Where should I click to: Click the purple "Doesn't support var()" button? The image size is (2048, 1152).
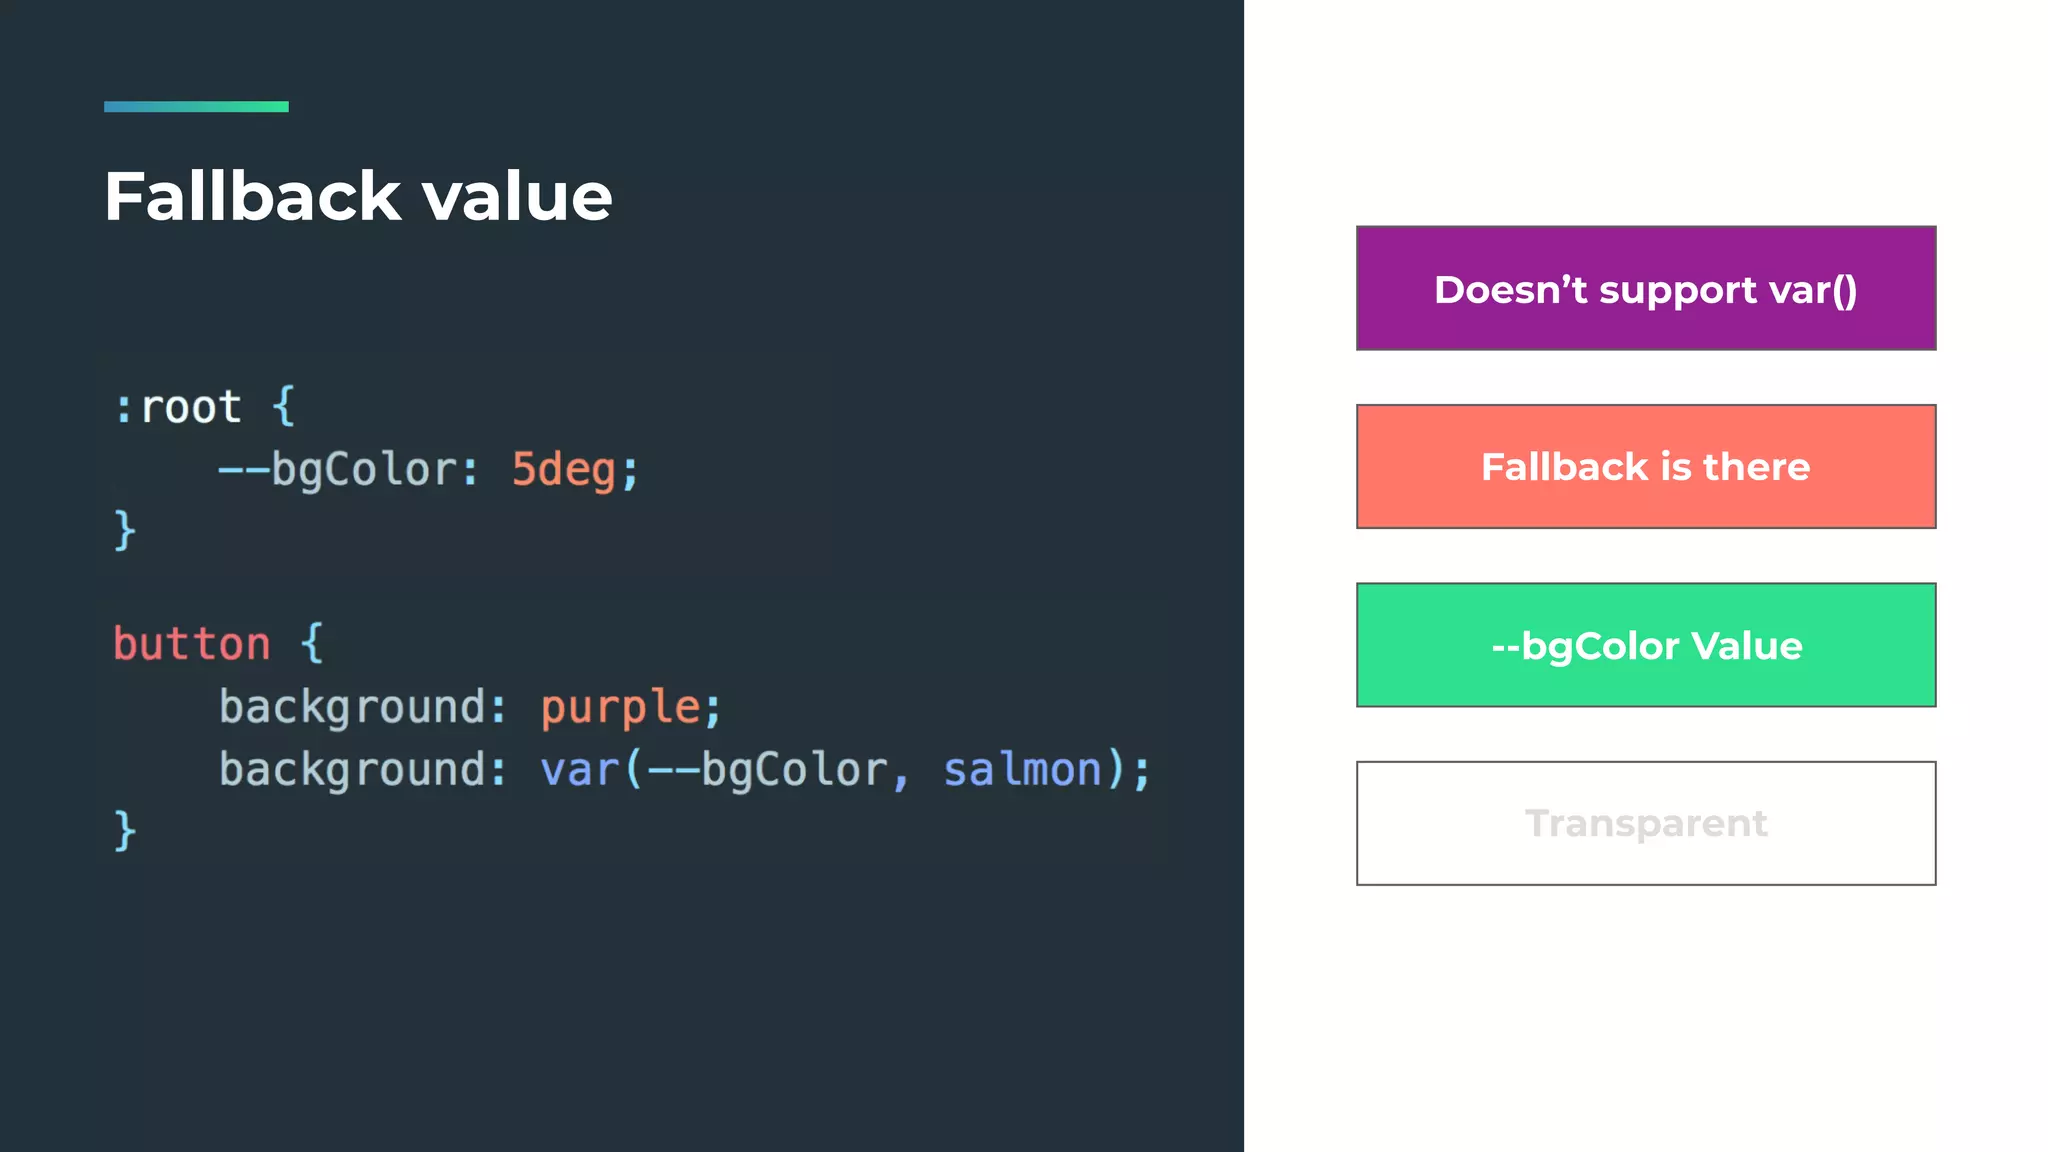[x=1645, y=289]
